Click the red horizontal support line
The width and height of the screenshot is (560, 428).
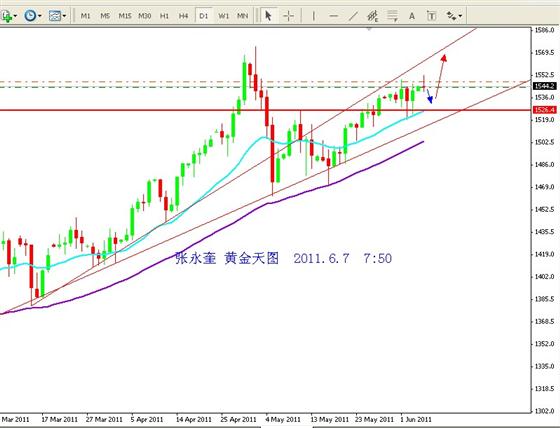(x=265, y=110)
